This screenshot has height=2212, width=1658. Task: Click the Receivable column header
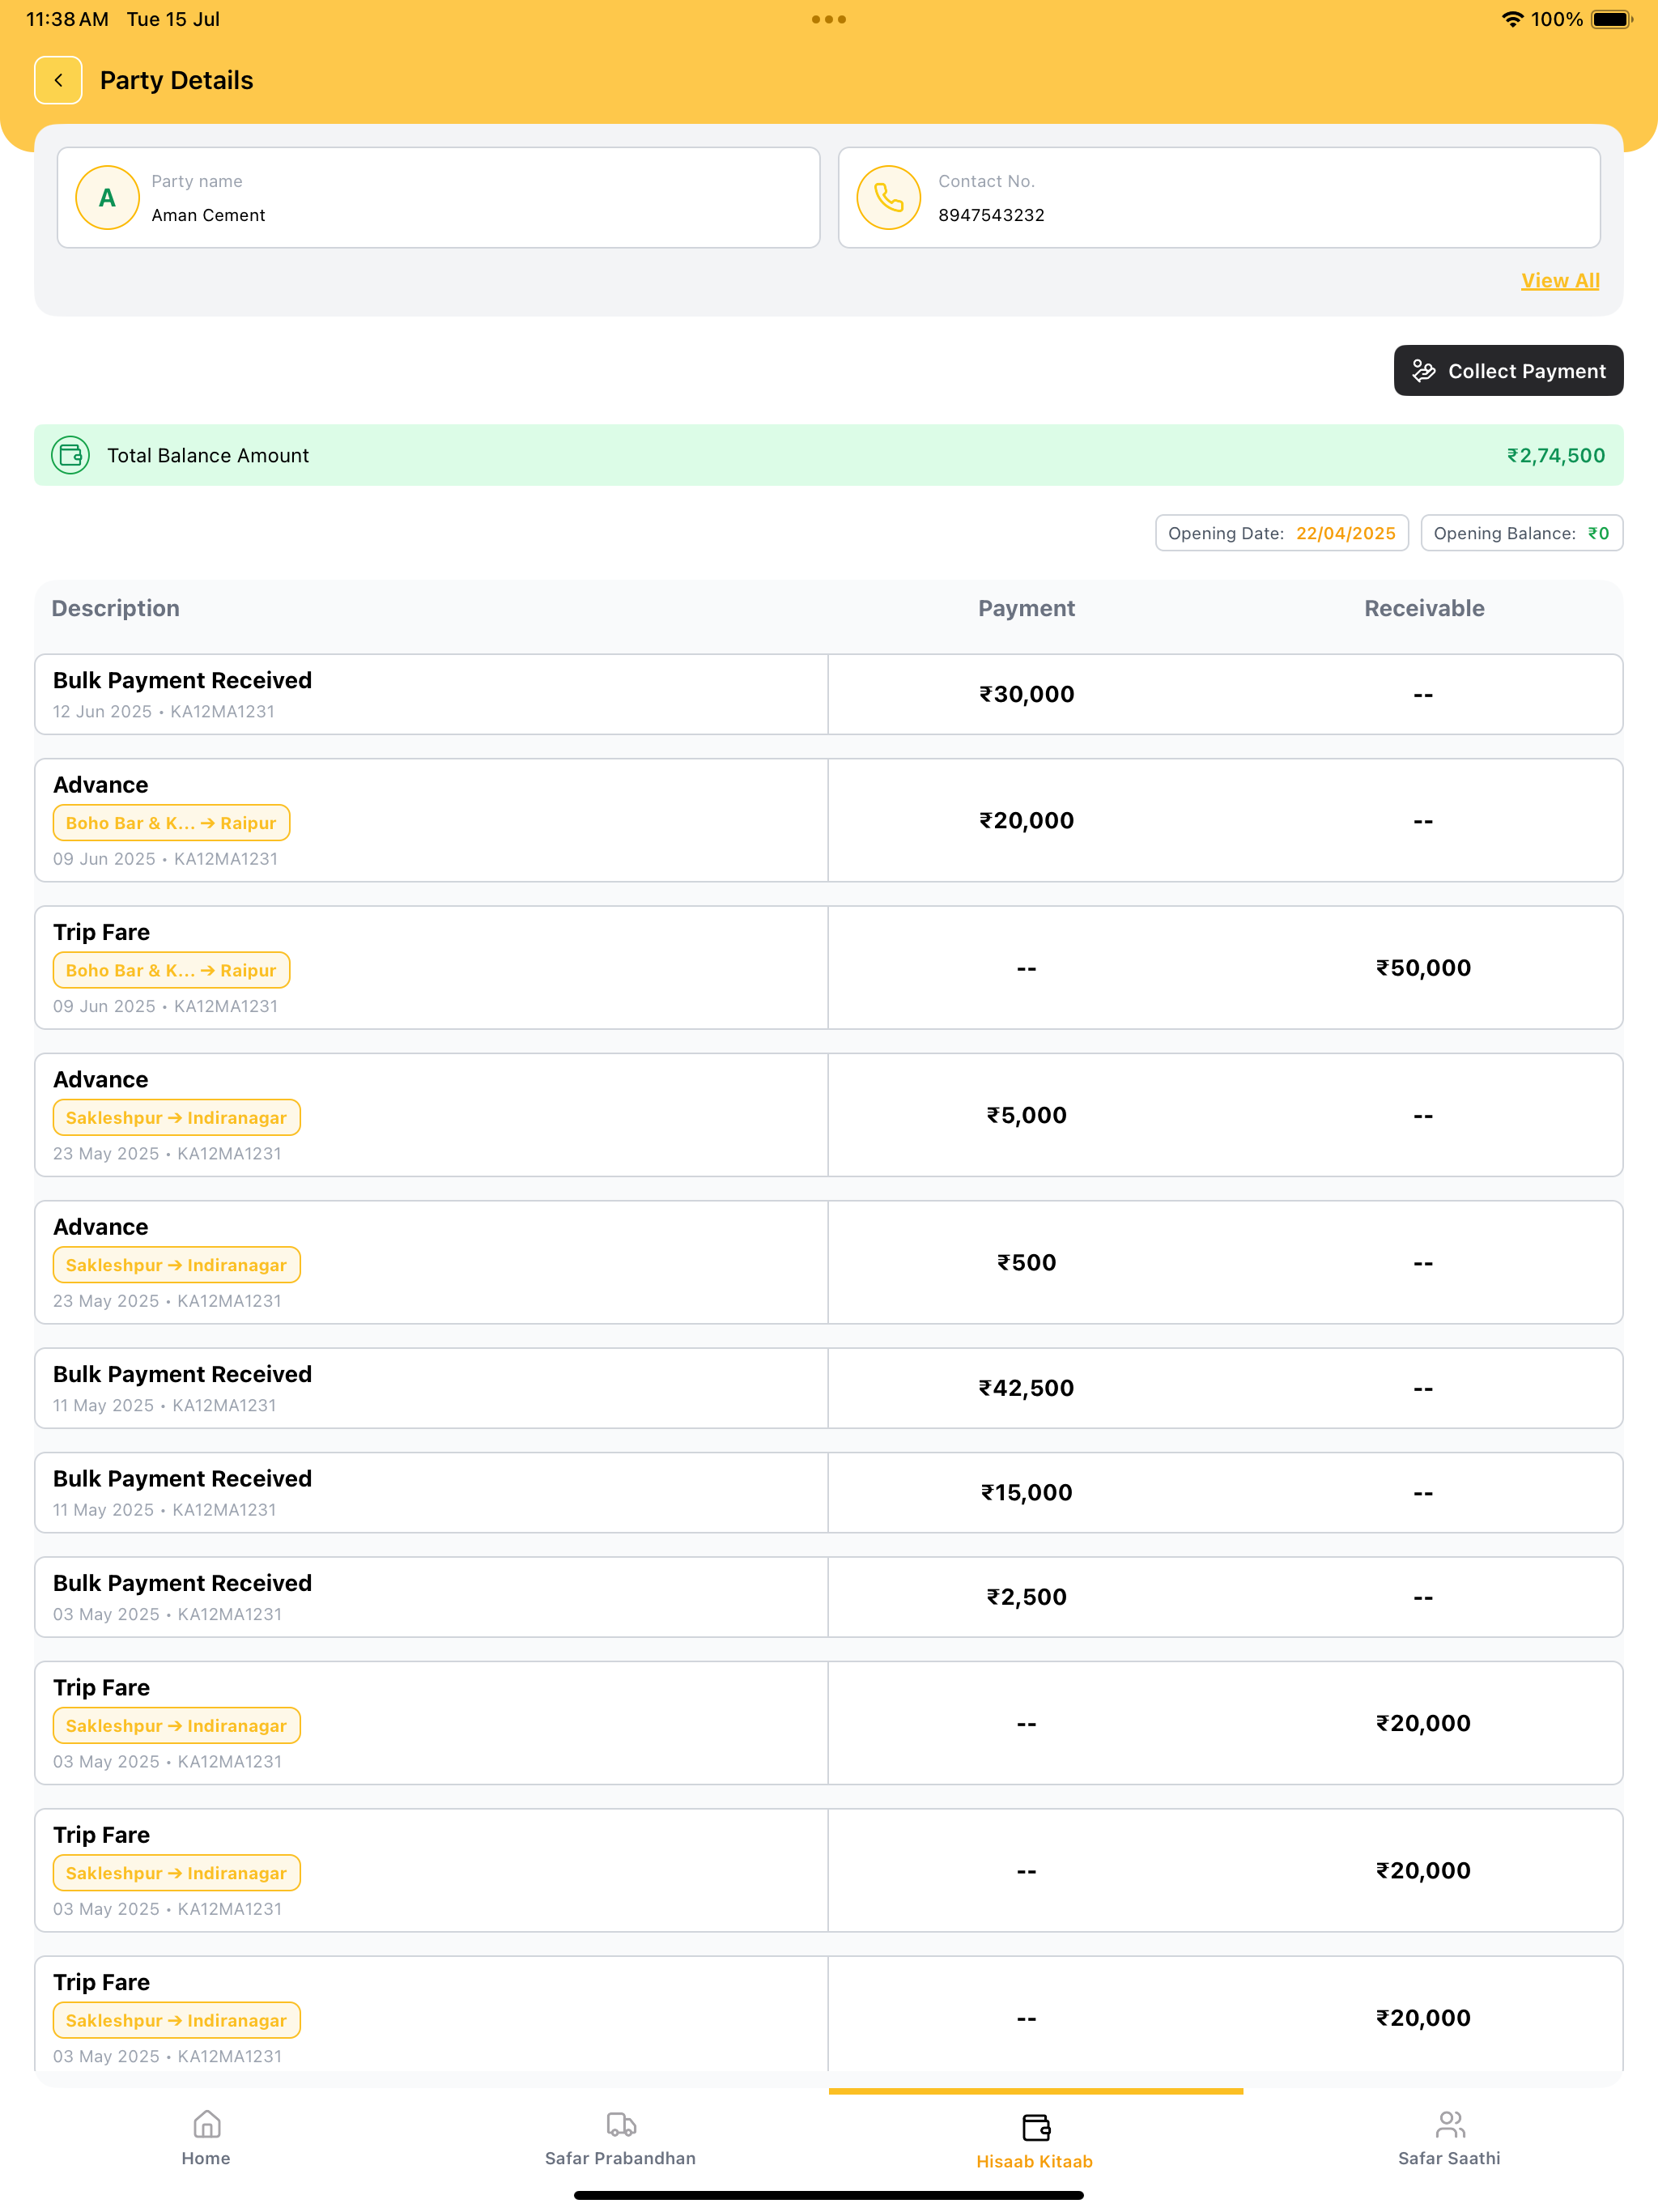pyautogui.click(x=1424, y=609)
